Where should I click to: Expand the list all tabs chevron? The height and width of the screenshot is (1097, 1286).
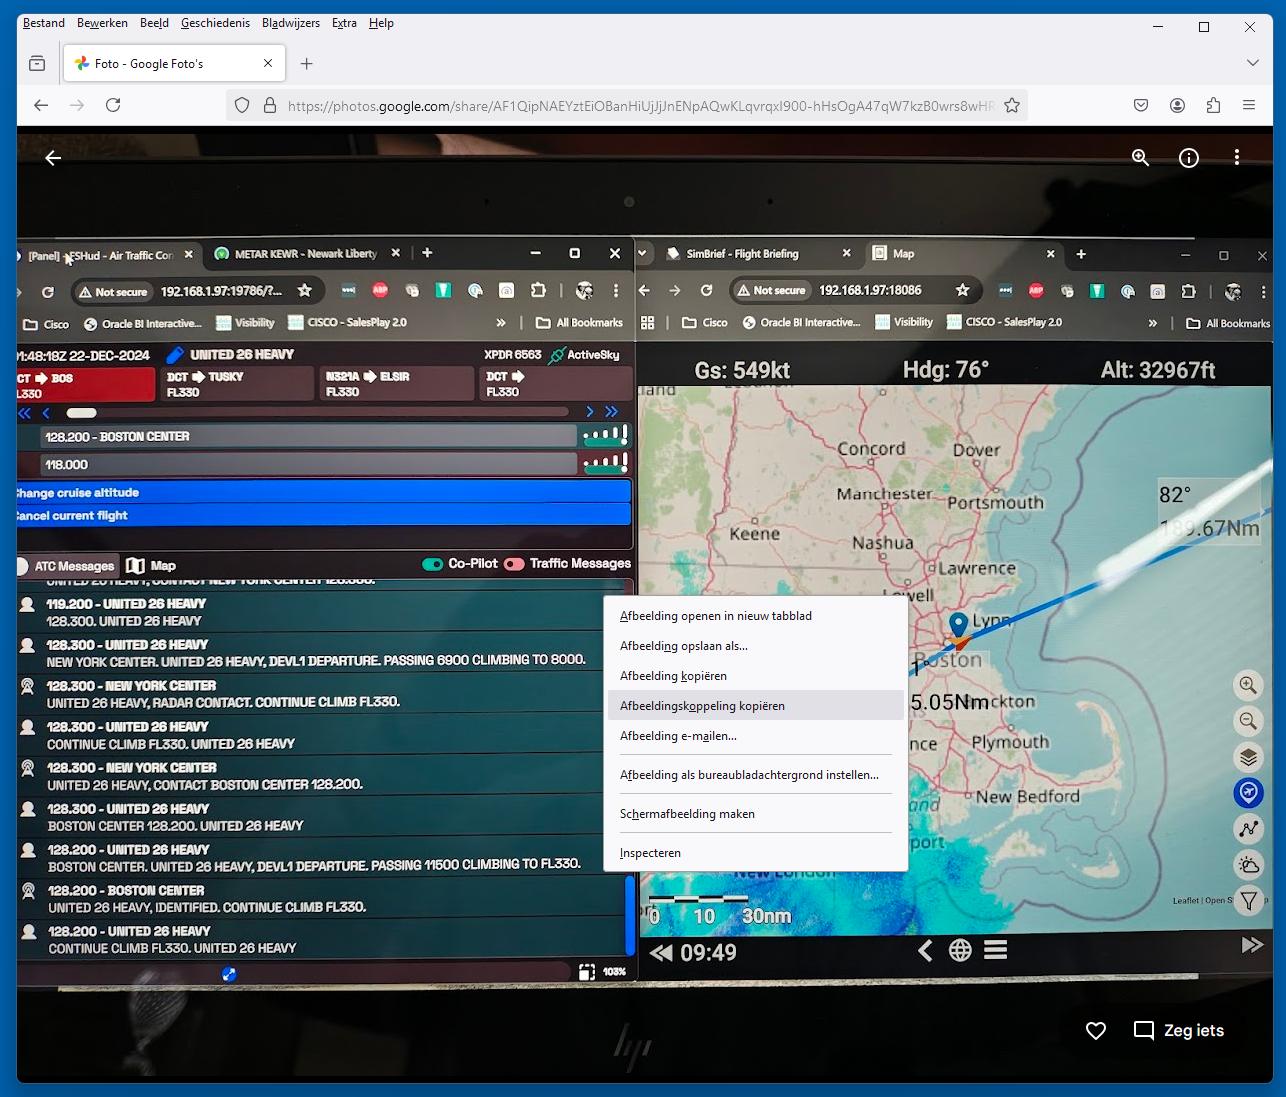(1253, 63)
